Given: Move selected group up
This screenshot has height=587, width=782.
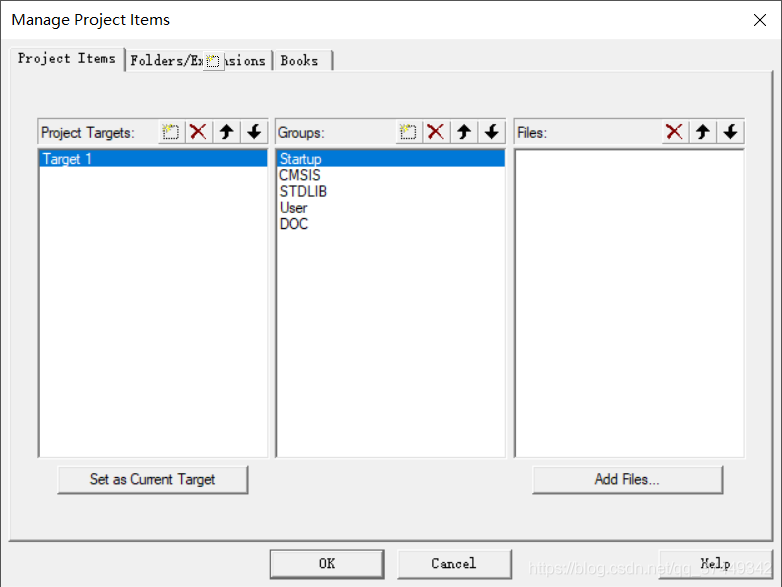Looking at the screenshot, I should point(464,132).
